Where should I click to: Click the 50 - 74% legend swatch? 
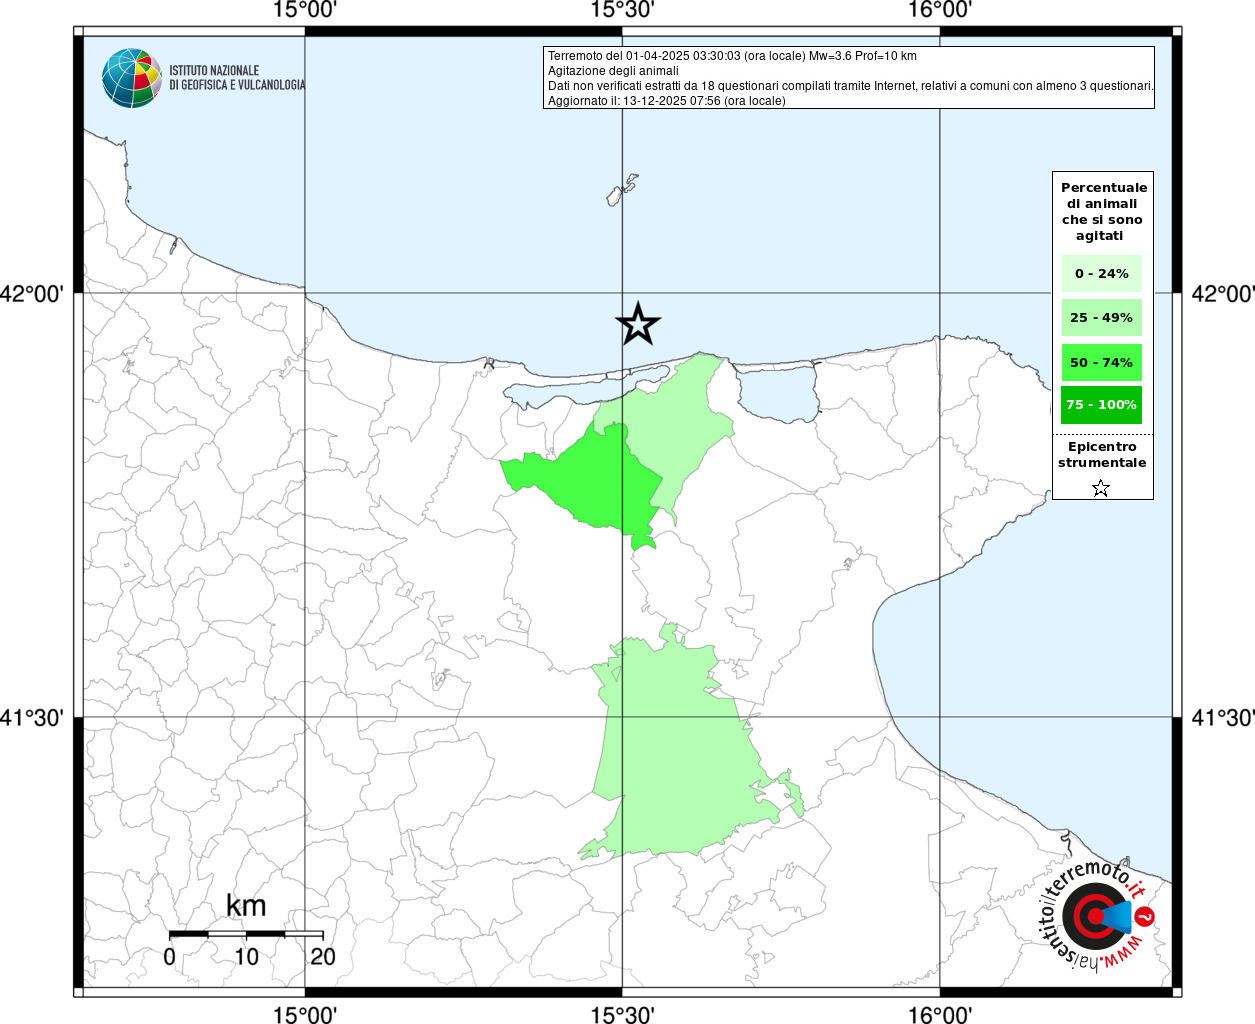(x=1101, y=362)
